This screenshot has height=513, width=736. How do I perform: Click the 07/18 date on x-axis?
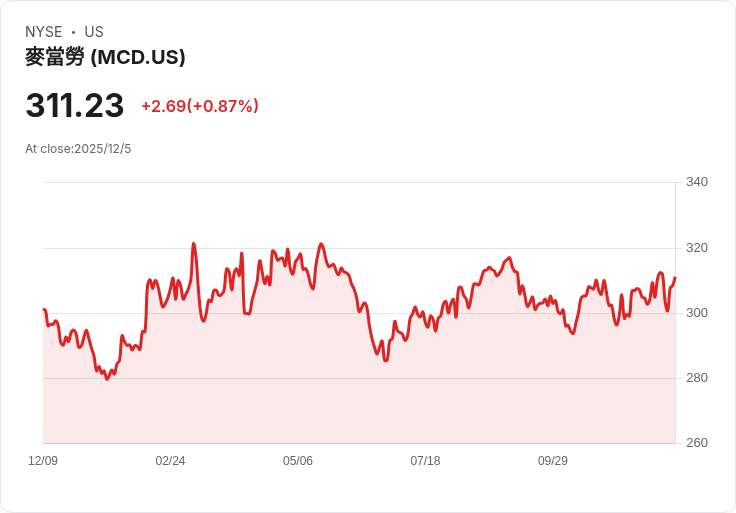425,460
